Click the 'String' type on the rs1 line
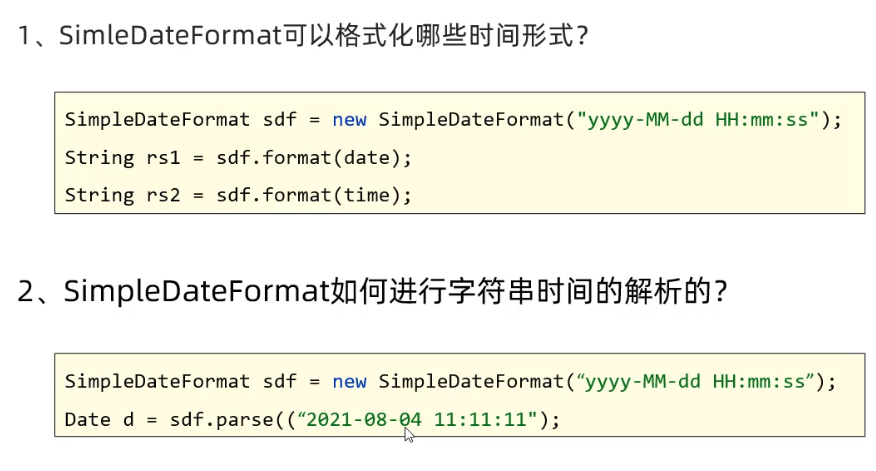The width and height of the screenshot is (876, 471). (x=98, y=158)
